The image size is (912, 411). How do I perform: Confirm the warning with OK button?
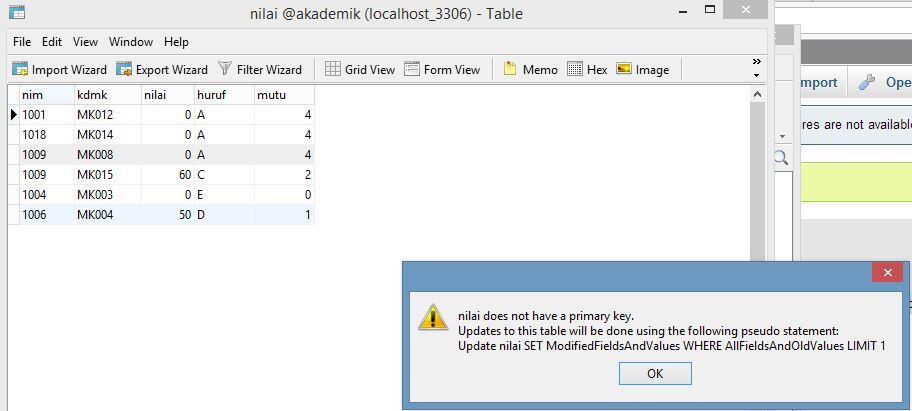click(655, 374)
